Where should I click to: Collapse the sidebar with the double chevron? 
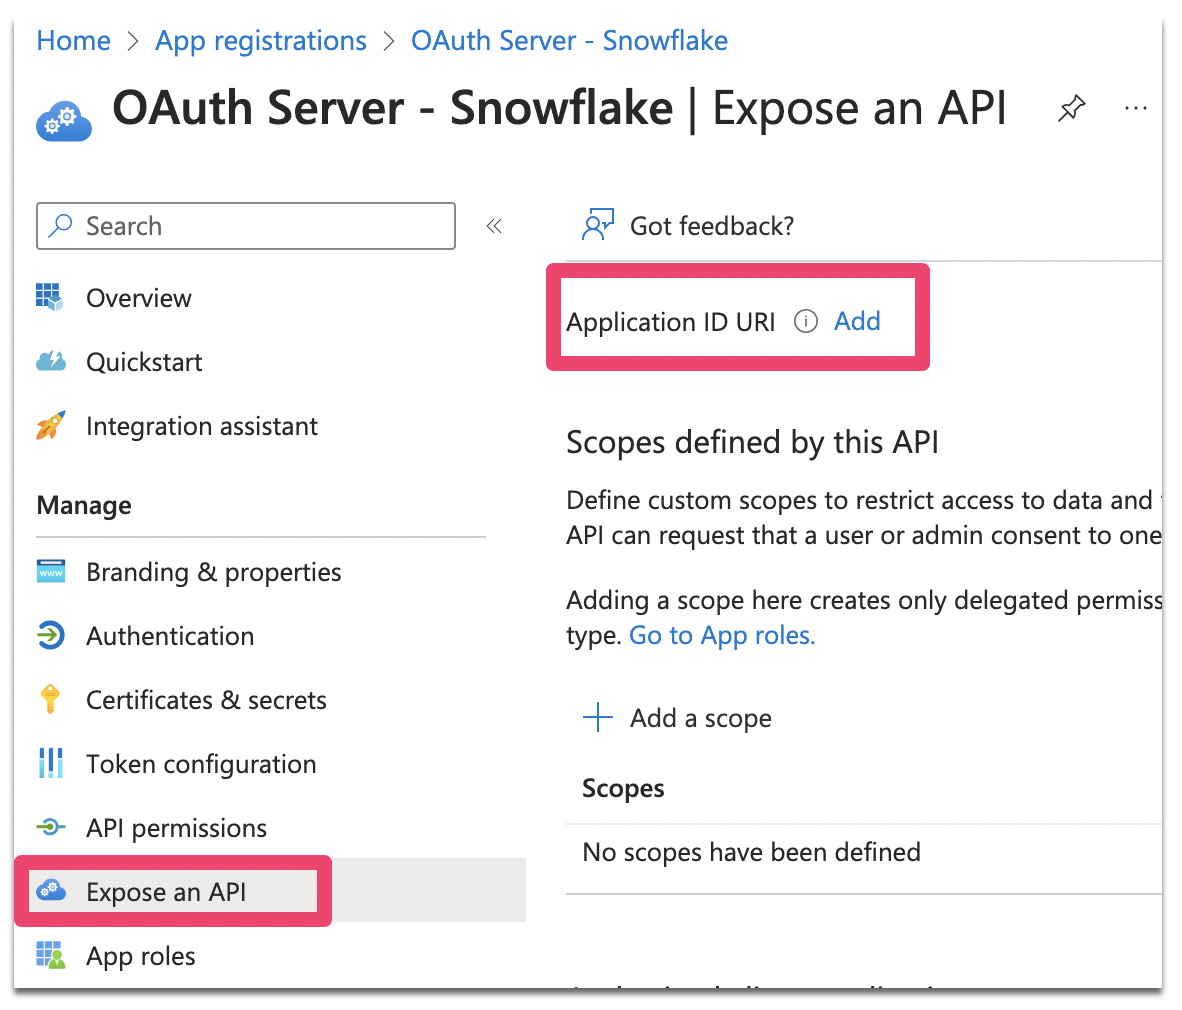pos(494,226)
